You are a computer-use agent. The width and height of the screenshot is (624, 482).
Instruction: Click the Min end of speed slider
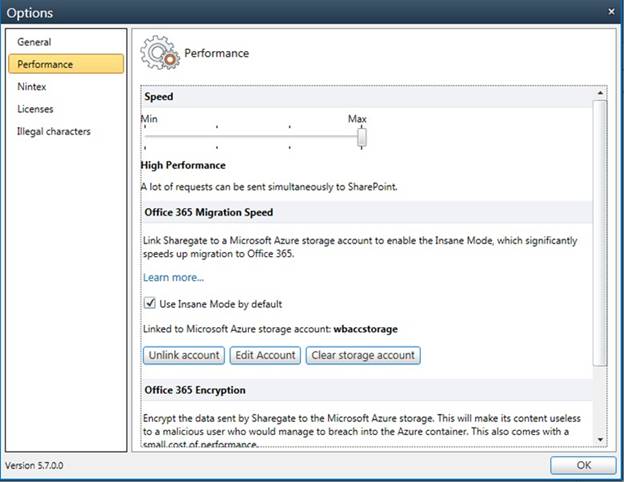146,137
